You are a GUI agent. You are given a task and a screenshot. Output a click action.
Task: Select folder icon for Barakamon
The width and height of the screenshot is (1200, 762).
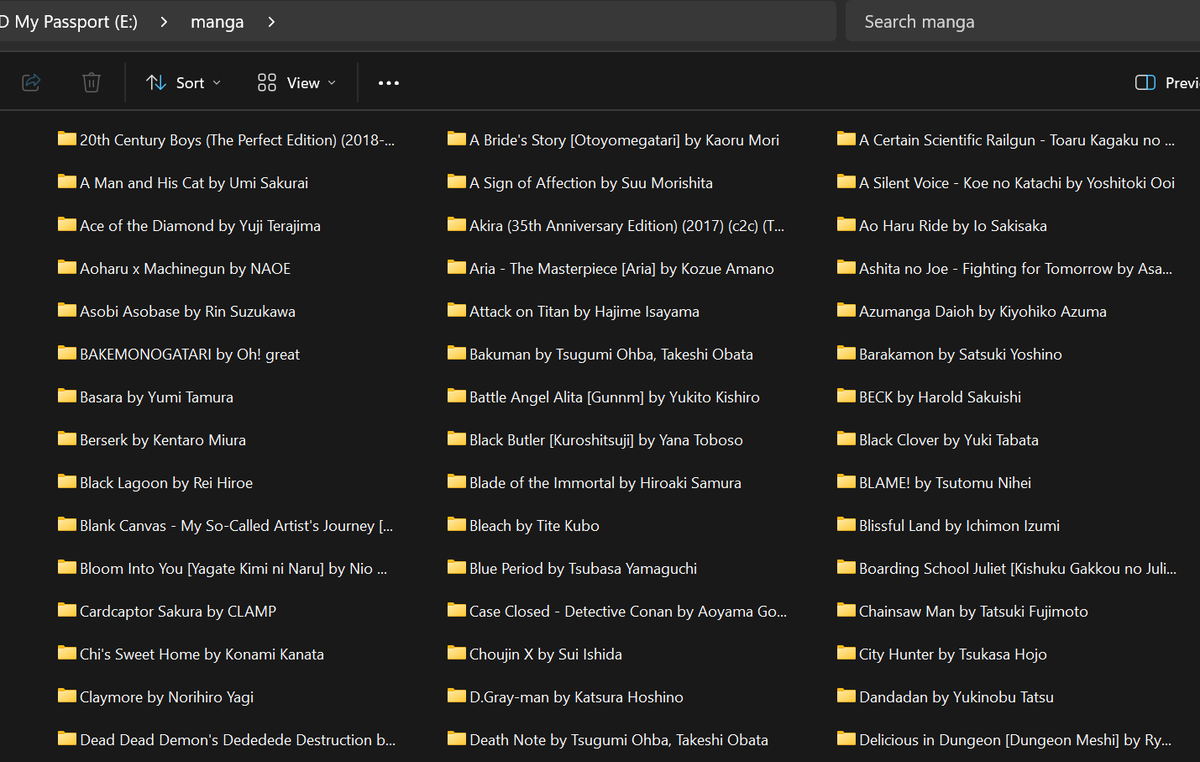tap(846, 354)
